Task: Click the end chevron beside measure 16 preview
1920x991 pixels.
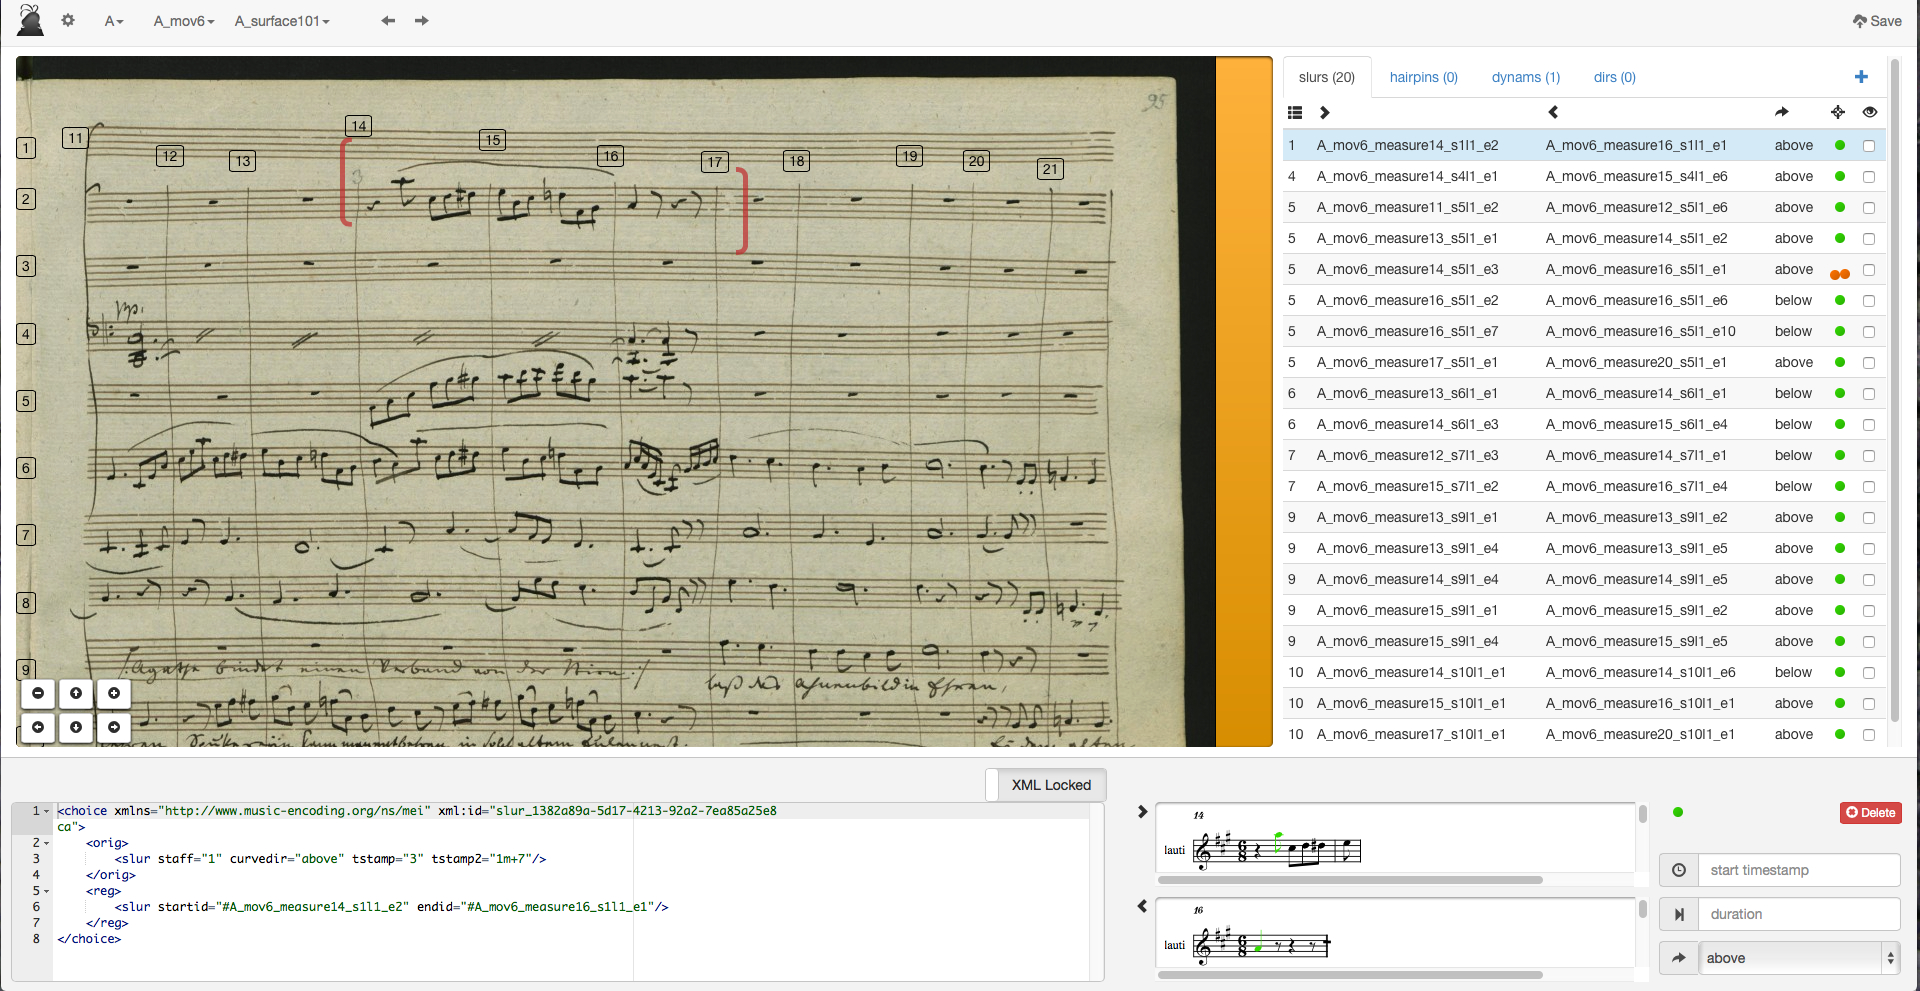Action: coord(1142,906)
